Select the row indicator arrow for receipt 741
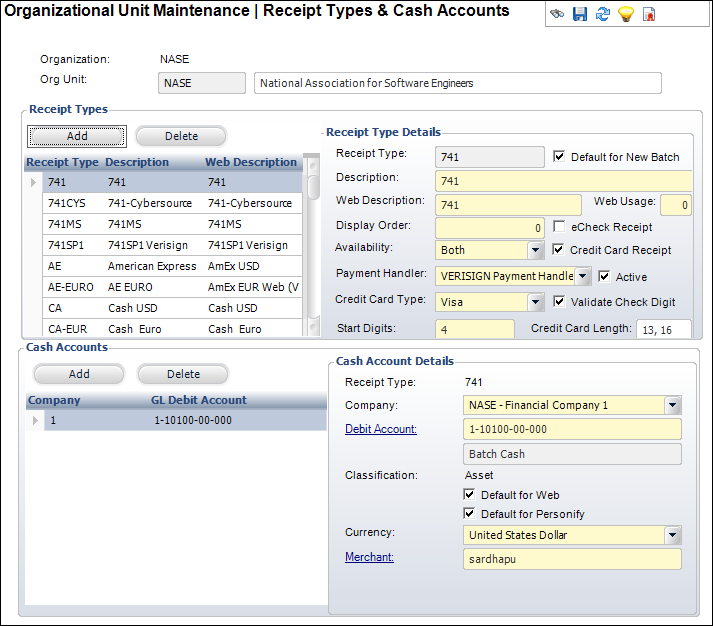Viewport: 713px width, 626px height. coord(35,182)
